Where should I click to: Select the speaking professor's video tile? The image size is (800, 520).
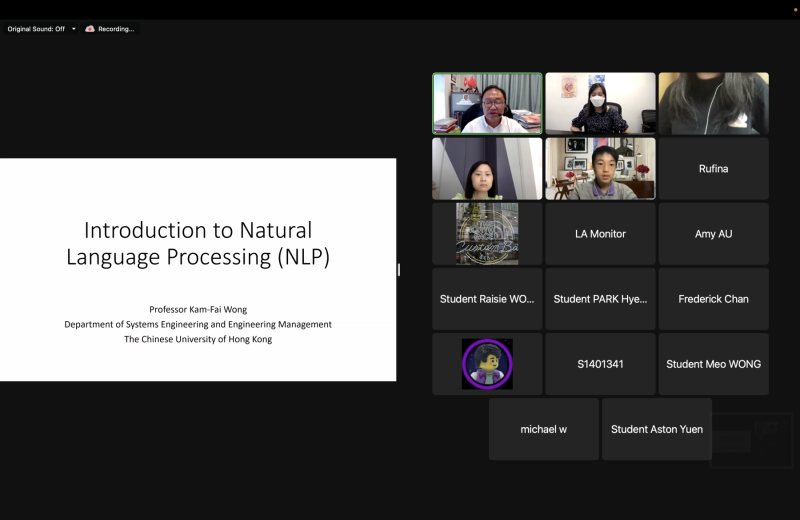tap(487, 103)
